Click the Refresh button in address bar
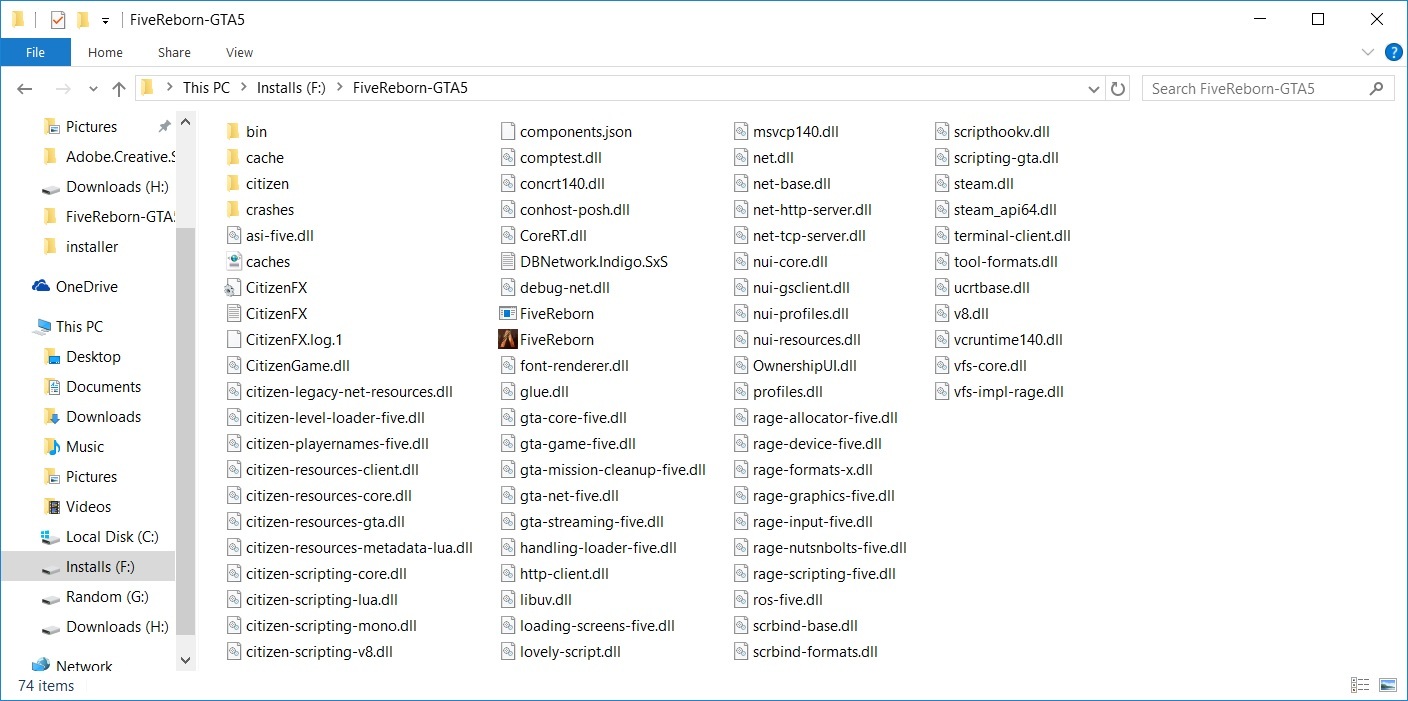The height and width of the screenshot is (701, 1408). 1118,88
